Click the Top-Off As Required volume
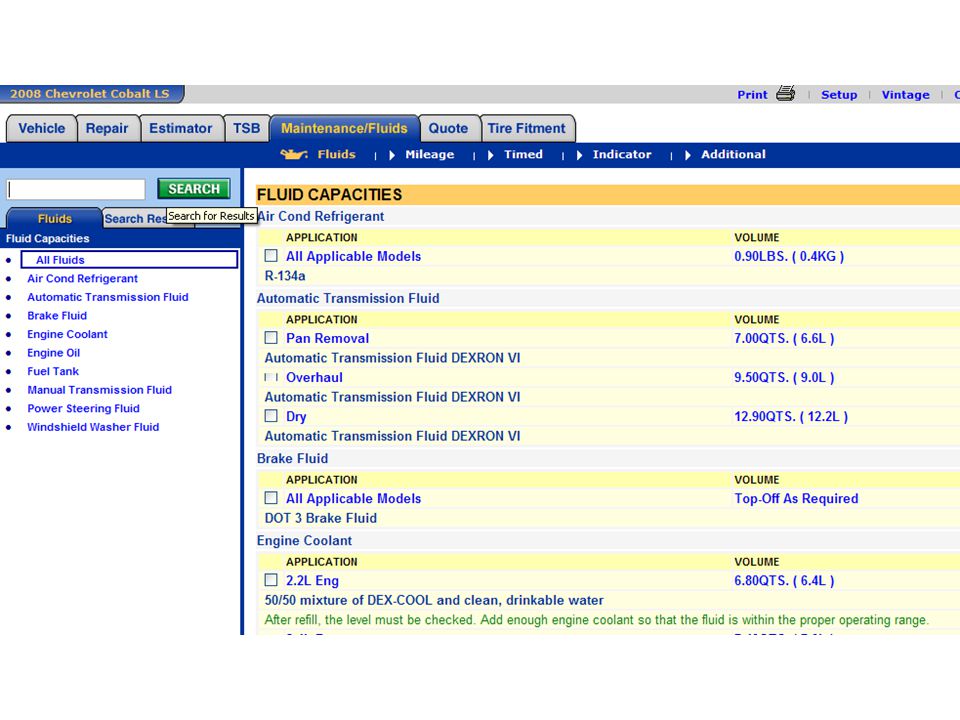Viewport: 960px width, 720px height. click(x=796, y=498)
